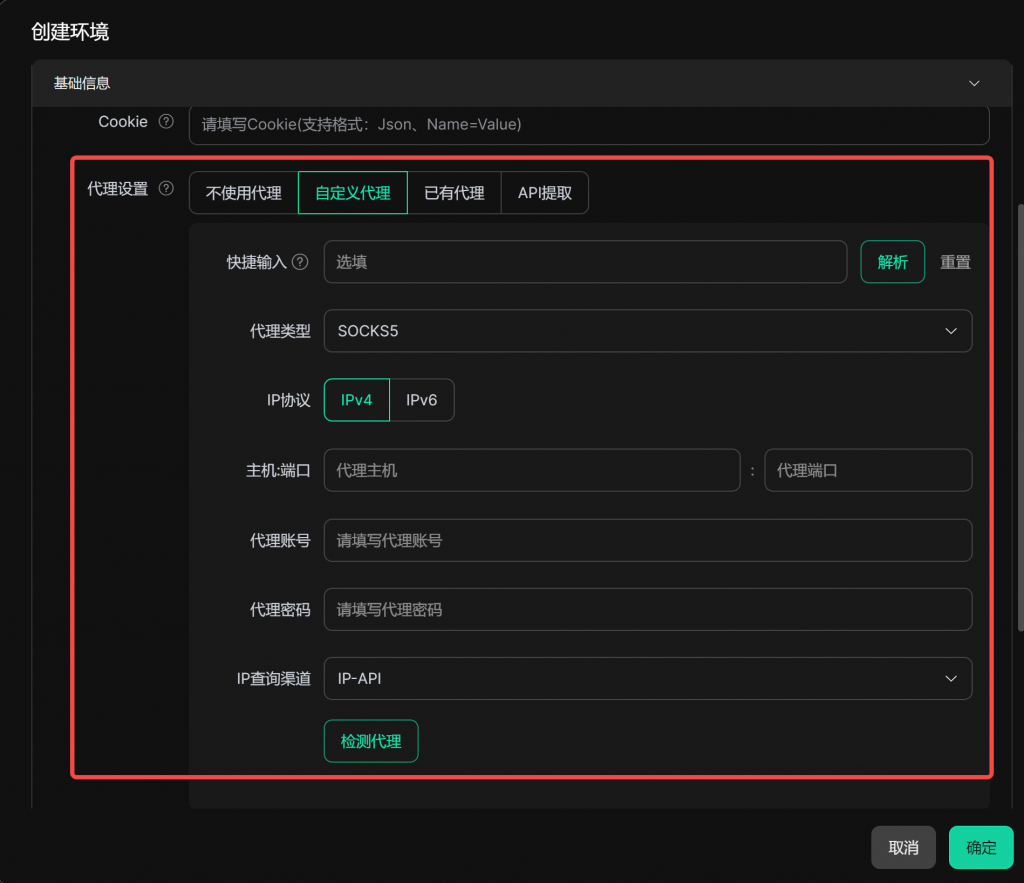The height and width of the screenshot is (883, 1024).
Task: Click the help icon beside Cookie label
Action: point(166,122)
